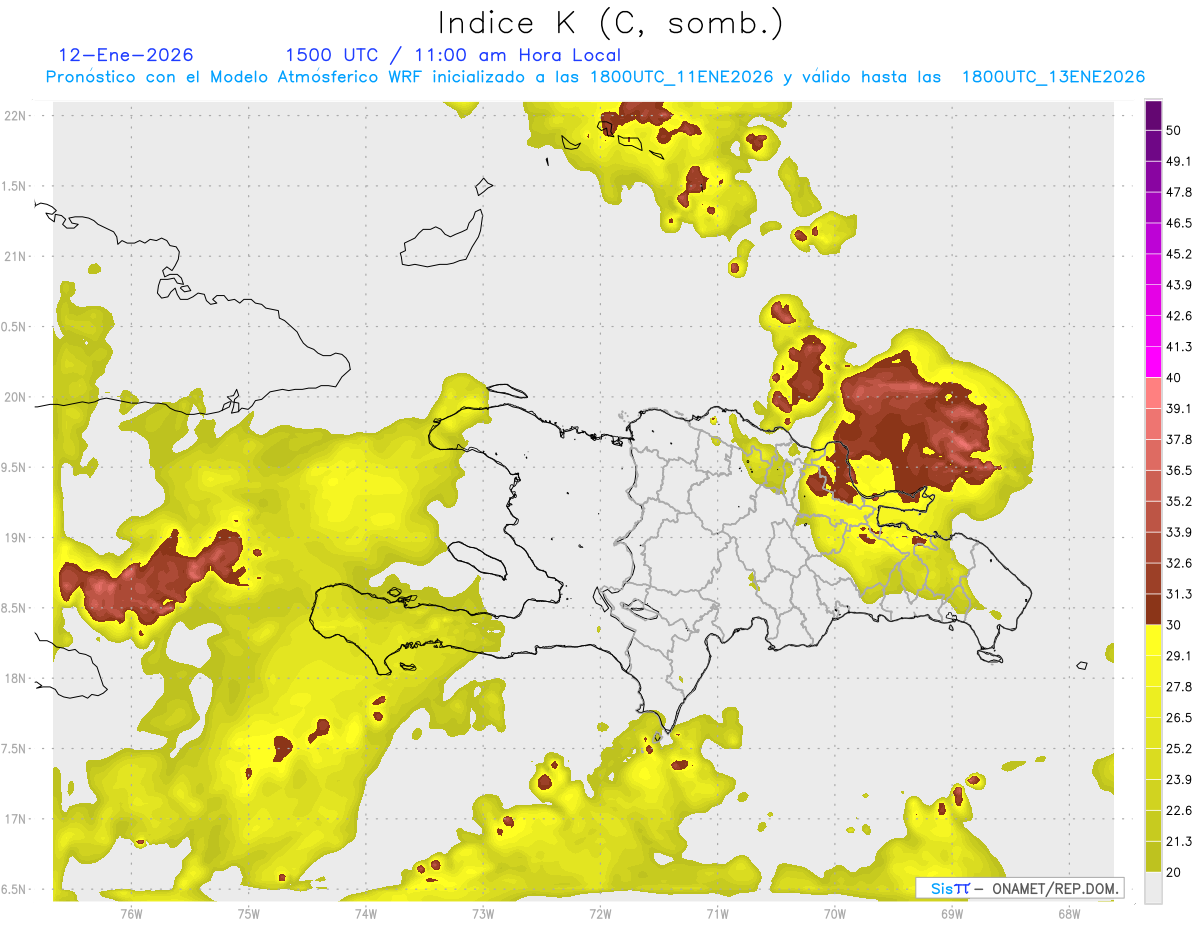Image resolution: width=1200 pixels, height=927 pixels.
Task: Click the legend value '20'
Action: 1174,872
